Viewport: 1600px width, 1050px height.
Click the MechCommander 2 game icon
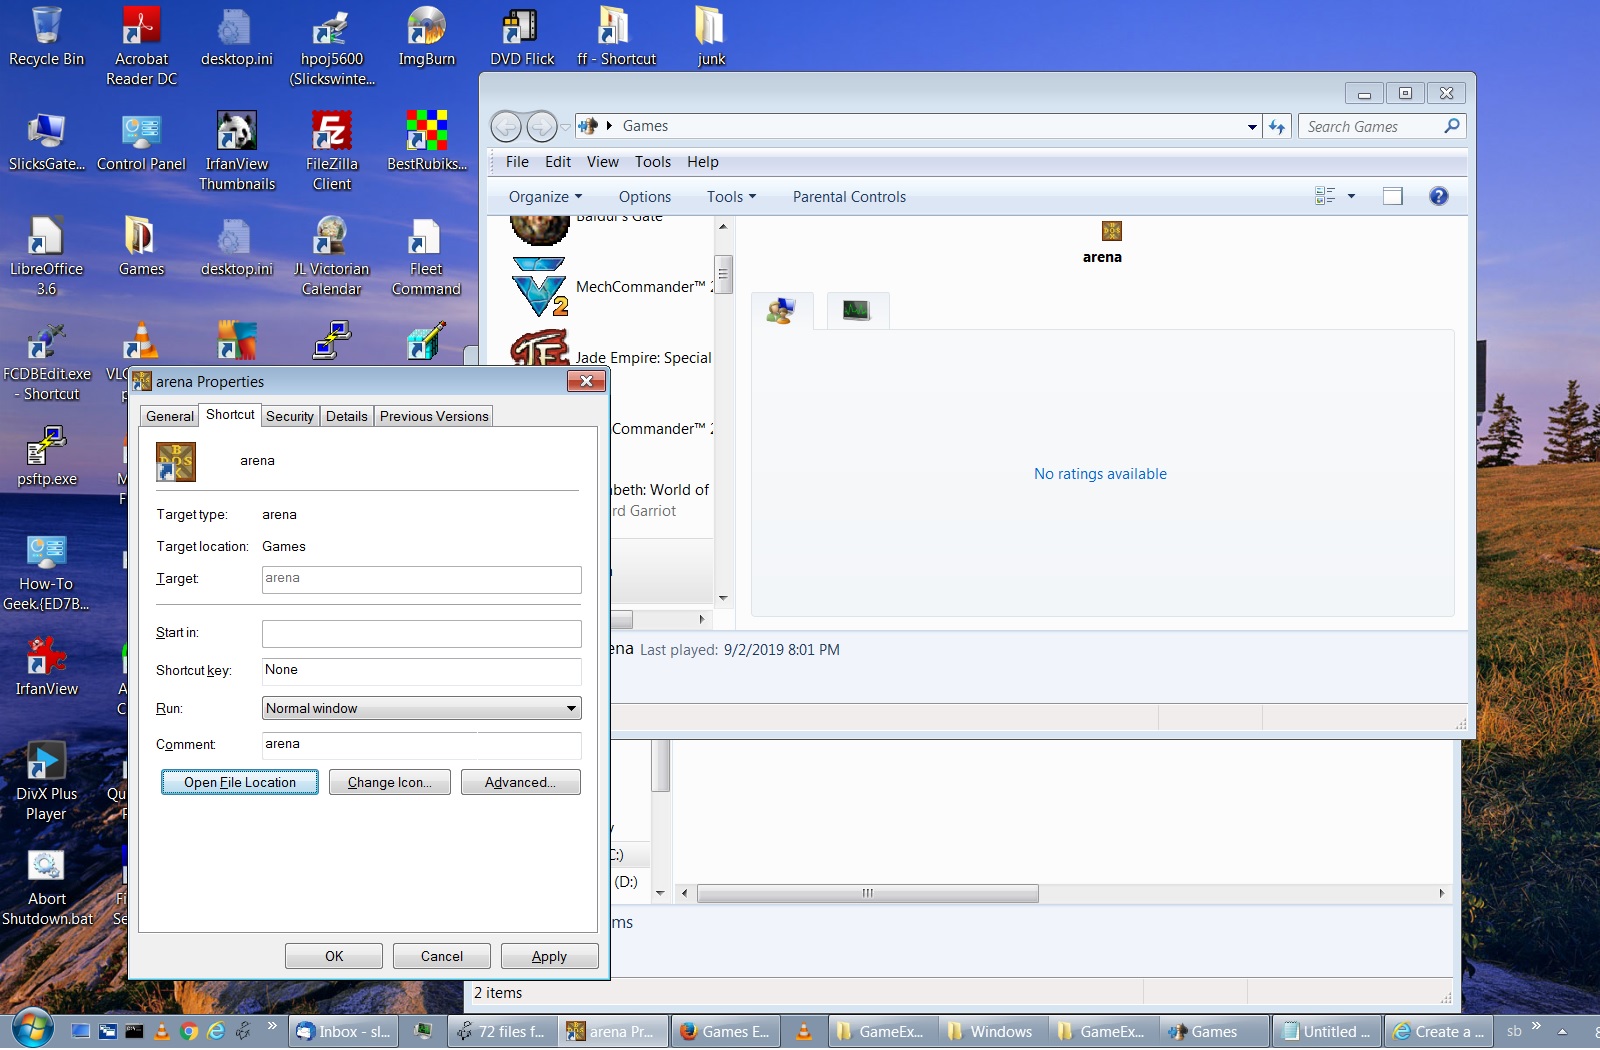coord(540,286)
